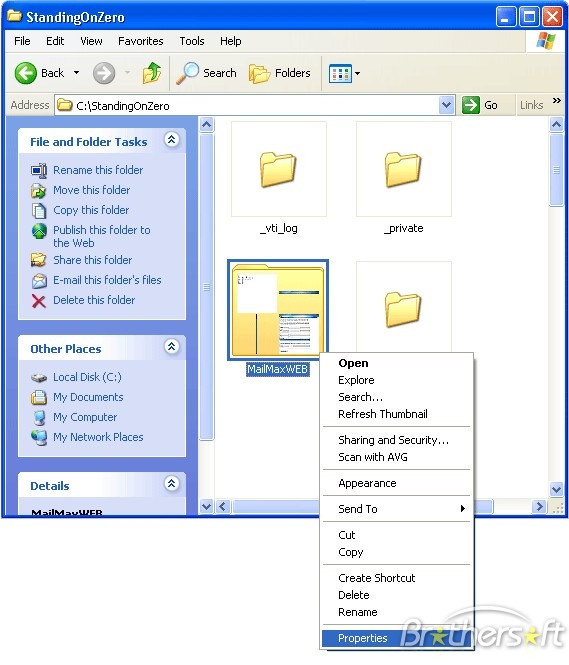Click the StandingOnZero title bar folder icon

[x=14, y=16]
